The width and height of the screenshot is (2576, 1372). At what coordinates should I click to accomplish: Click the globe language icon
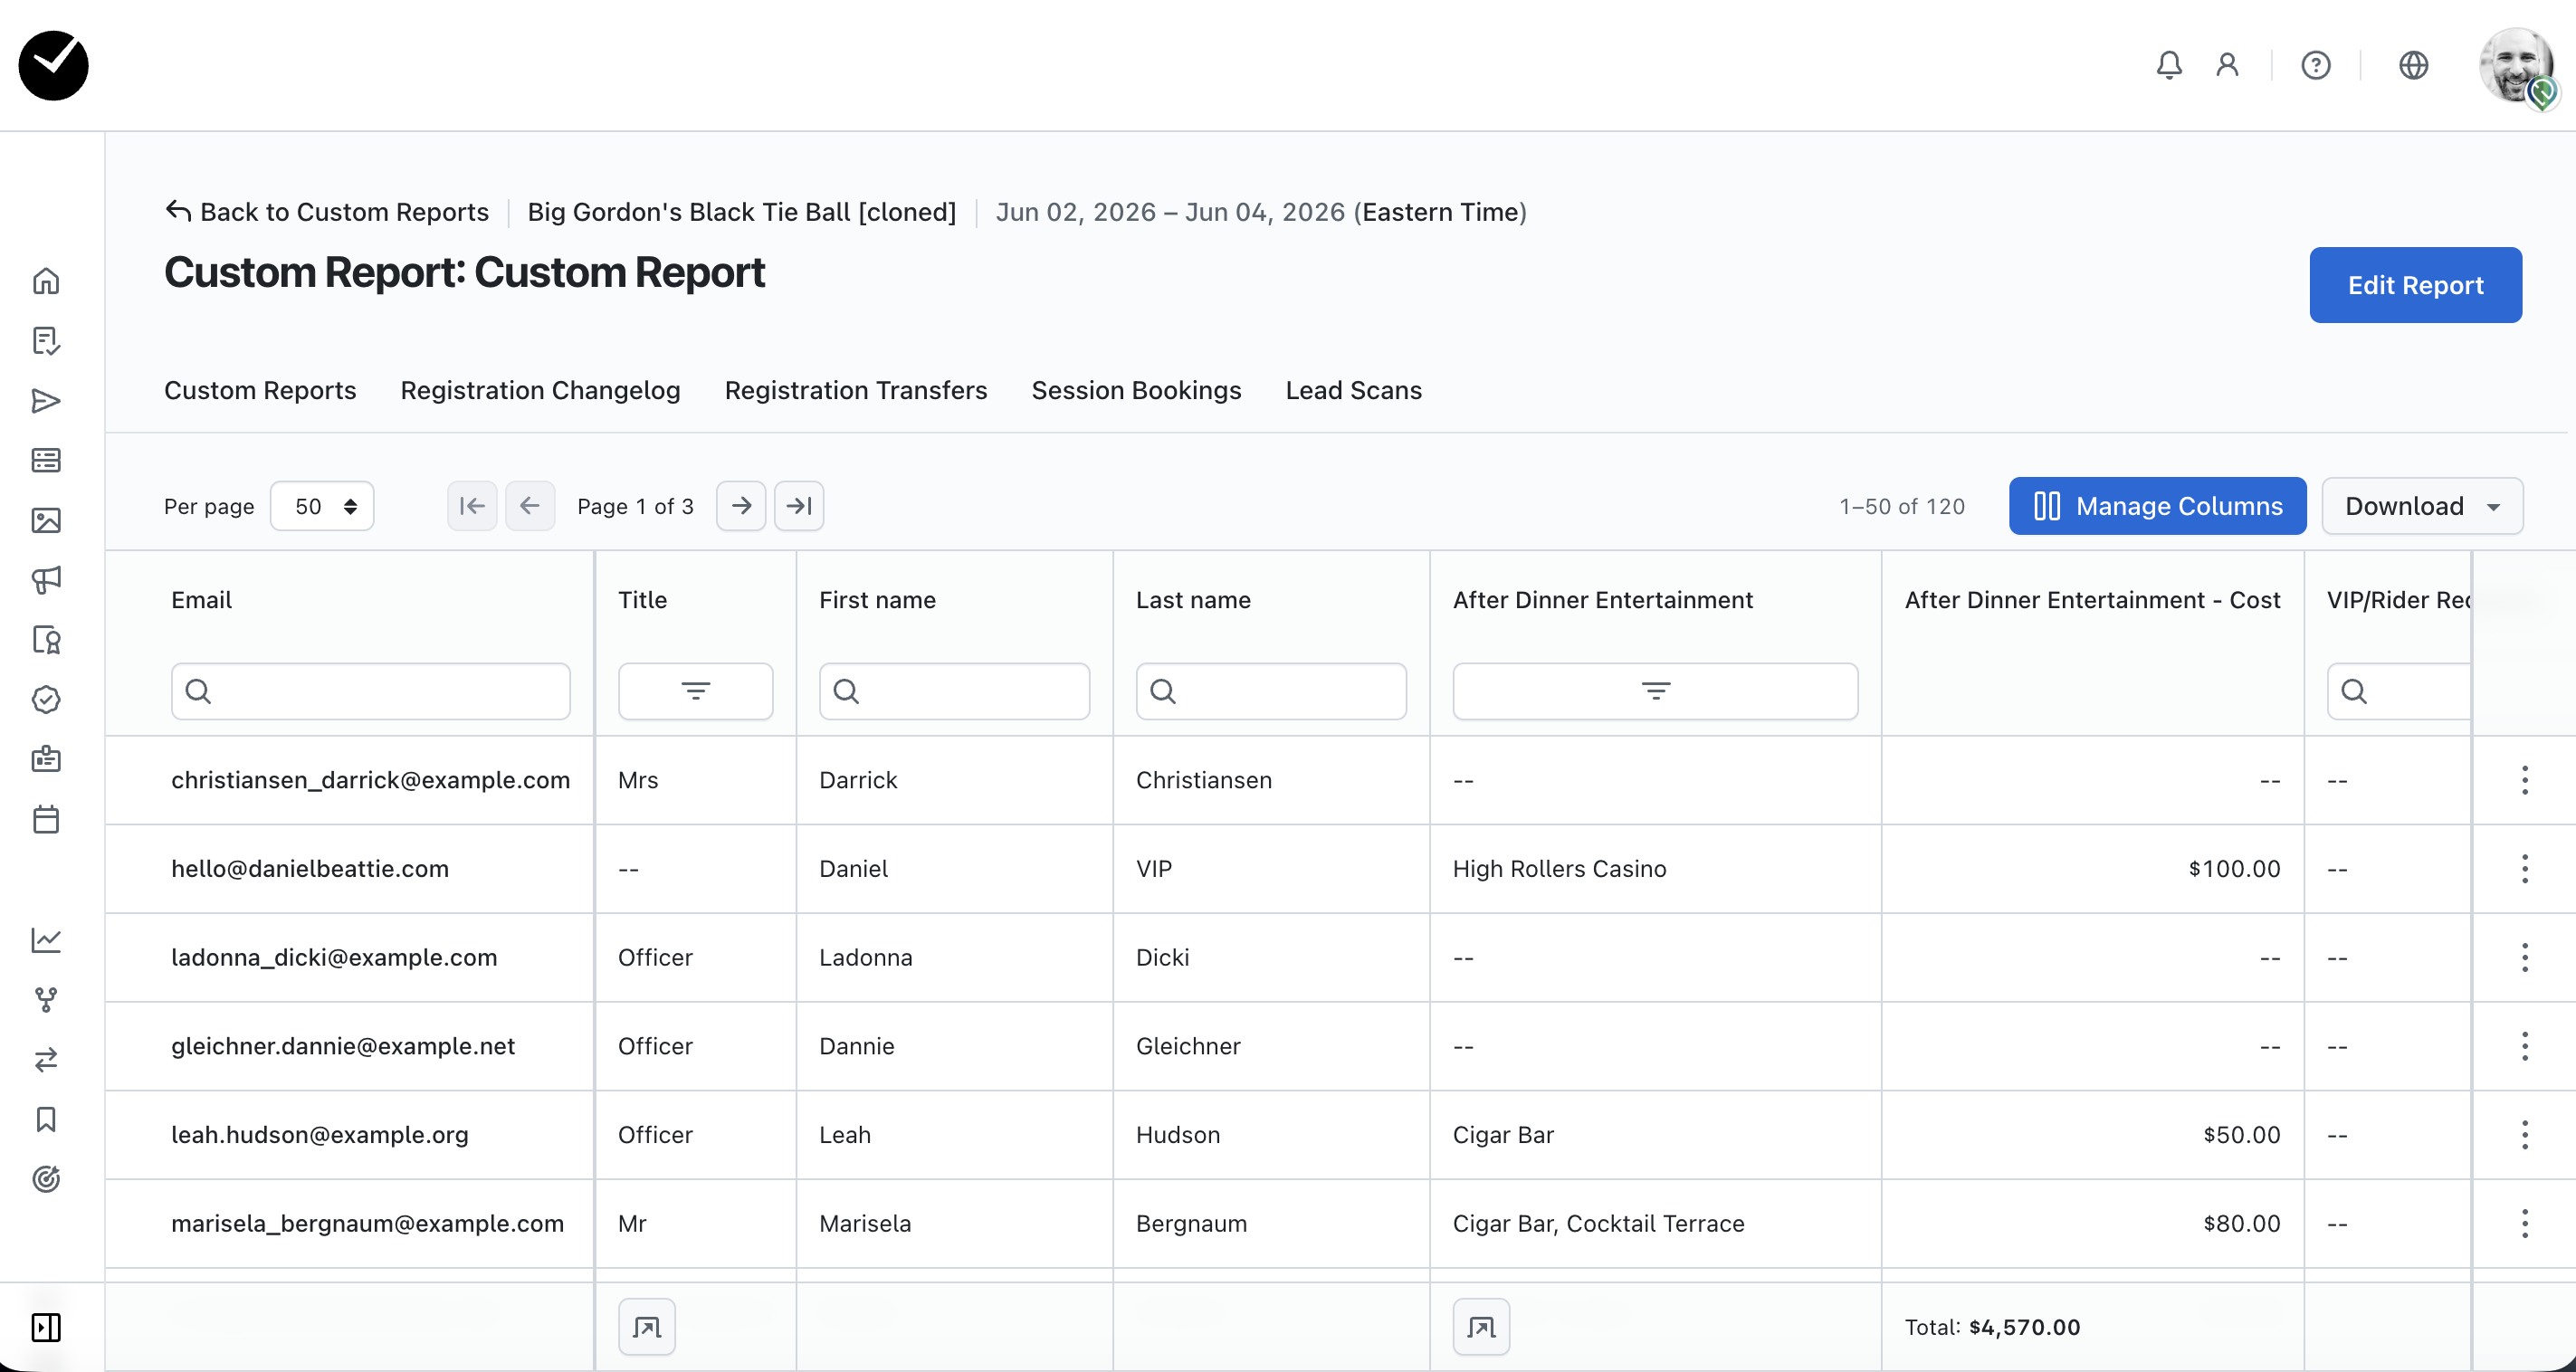[2413, 65]
